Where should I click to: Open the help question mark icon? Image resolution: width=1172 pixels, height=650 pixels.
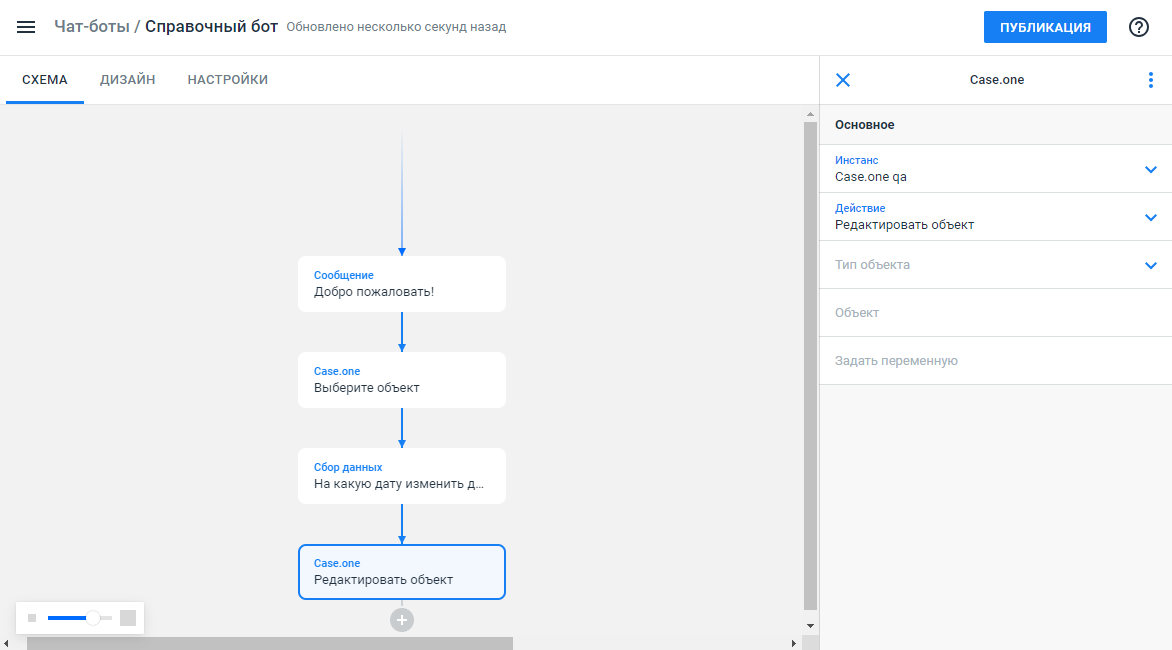[1138, 27]
